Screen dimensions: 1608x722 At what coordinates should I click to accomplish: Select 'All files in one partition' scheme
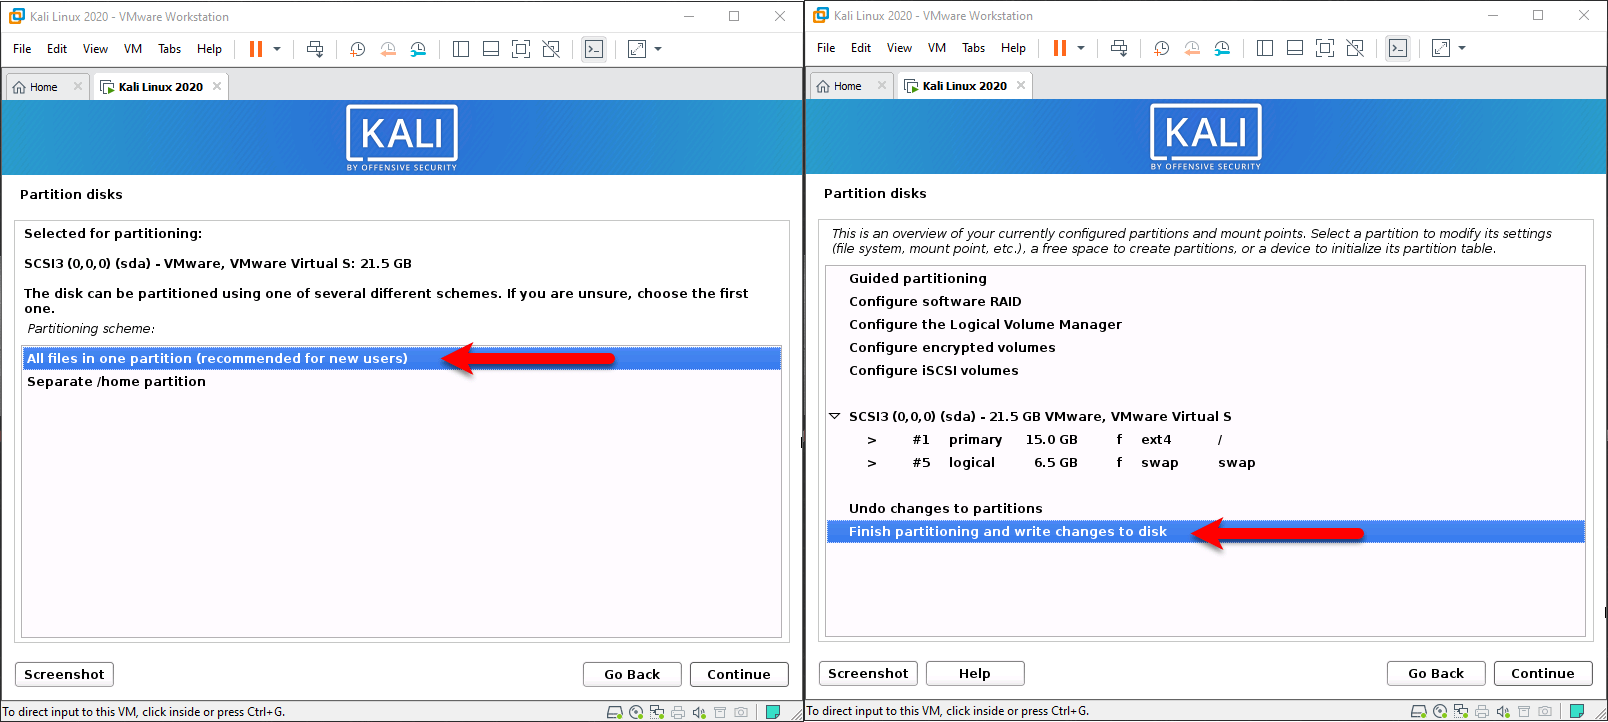401,358
